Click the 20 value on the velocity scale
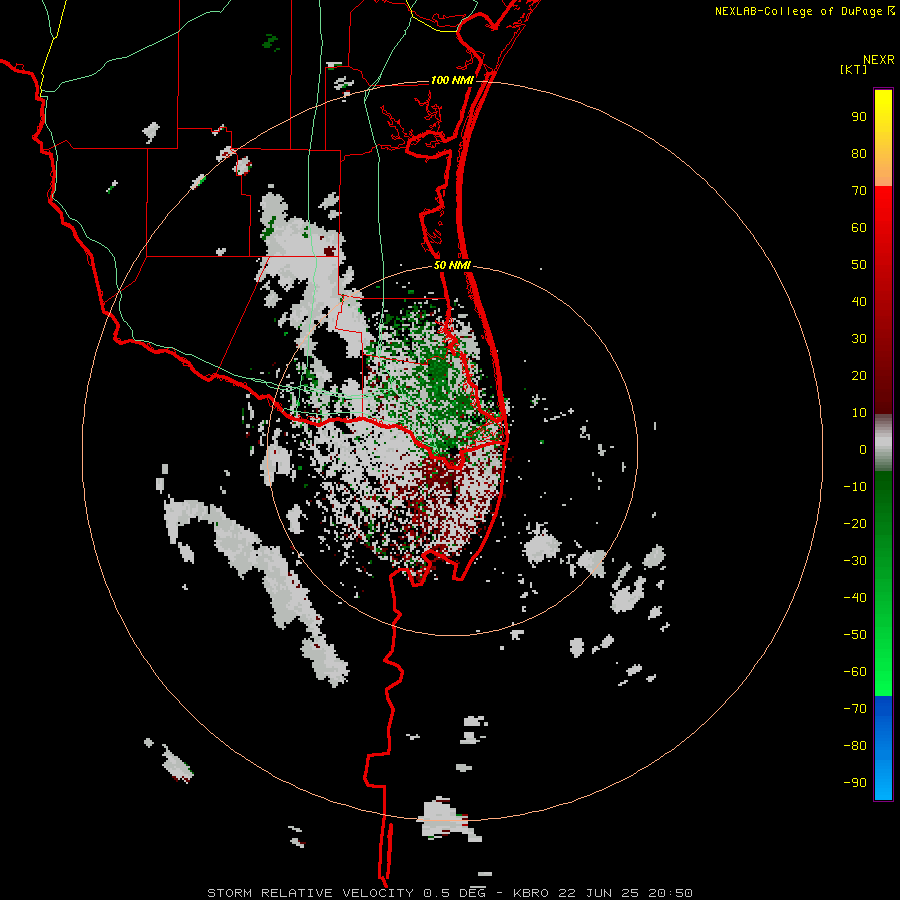Screen dimensions: 900x900 point(859,376)
